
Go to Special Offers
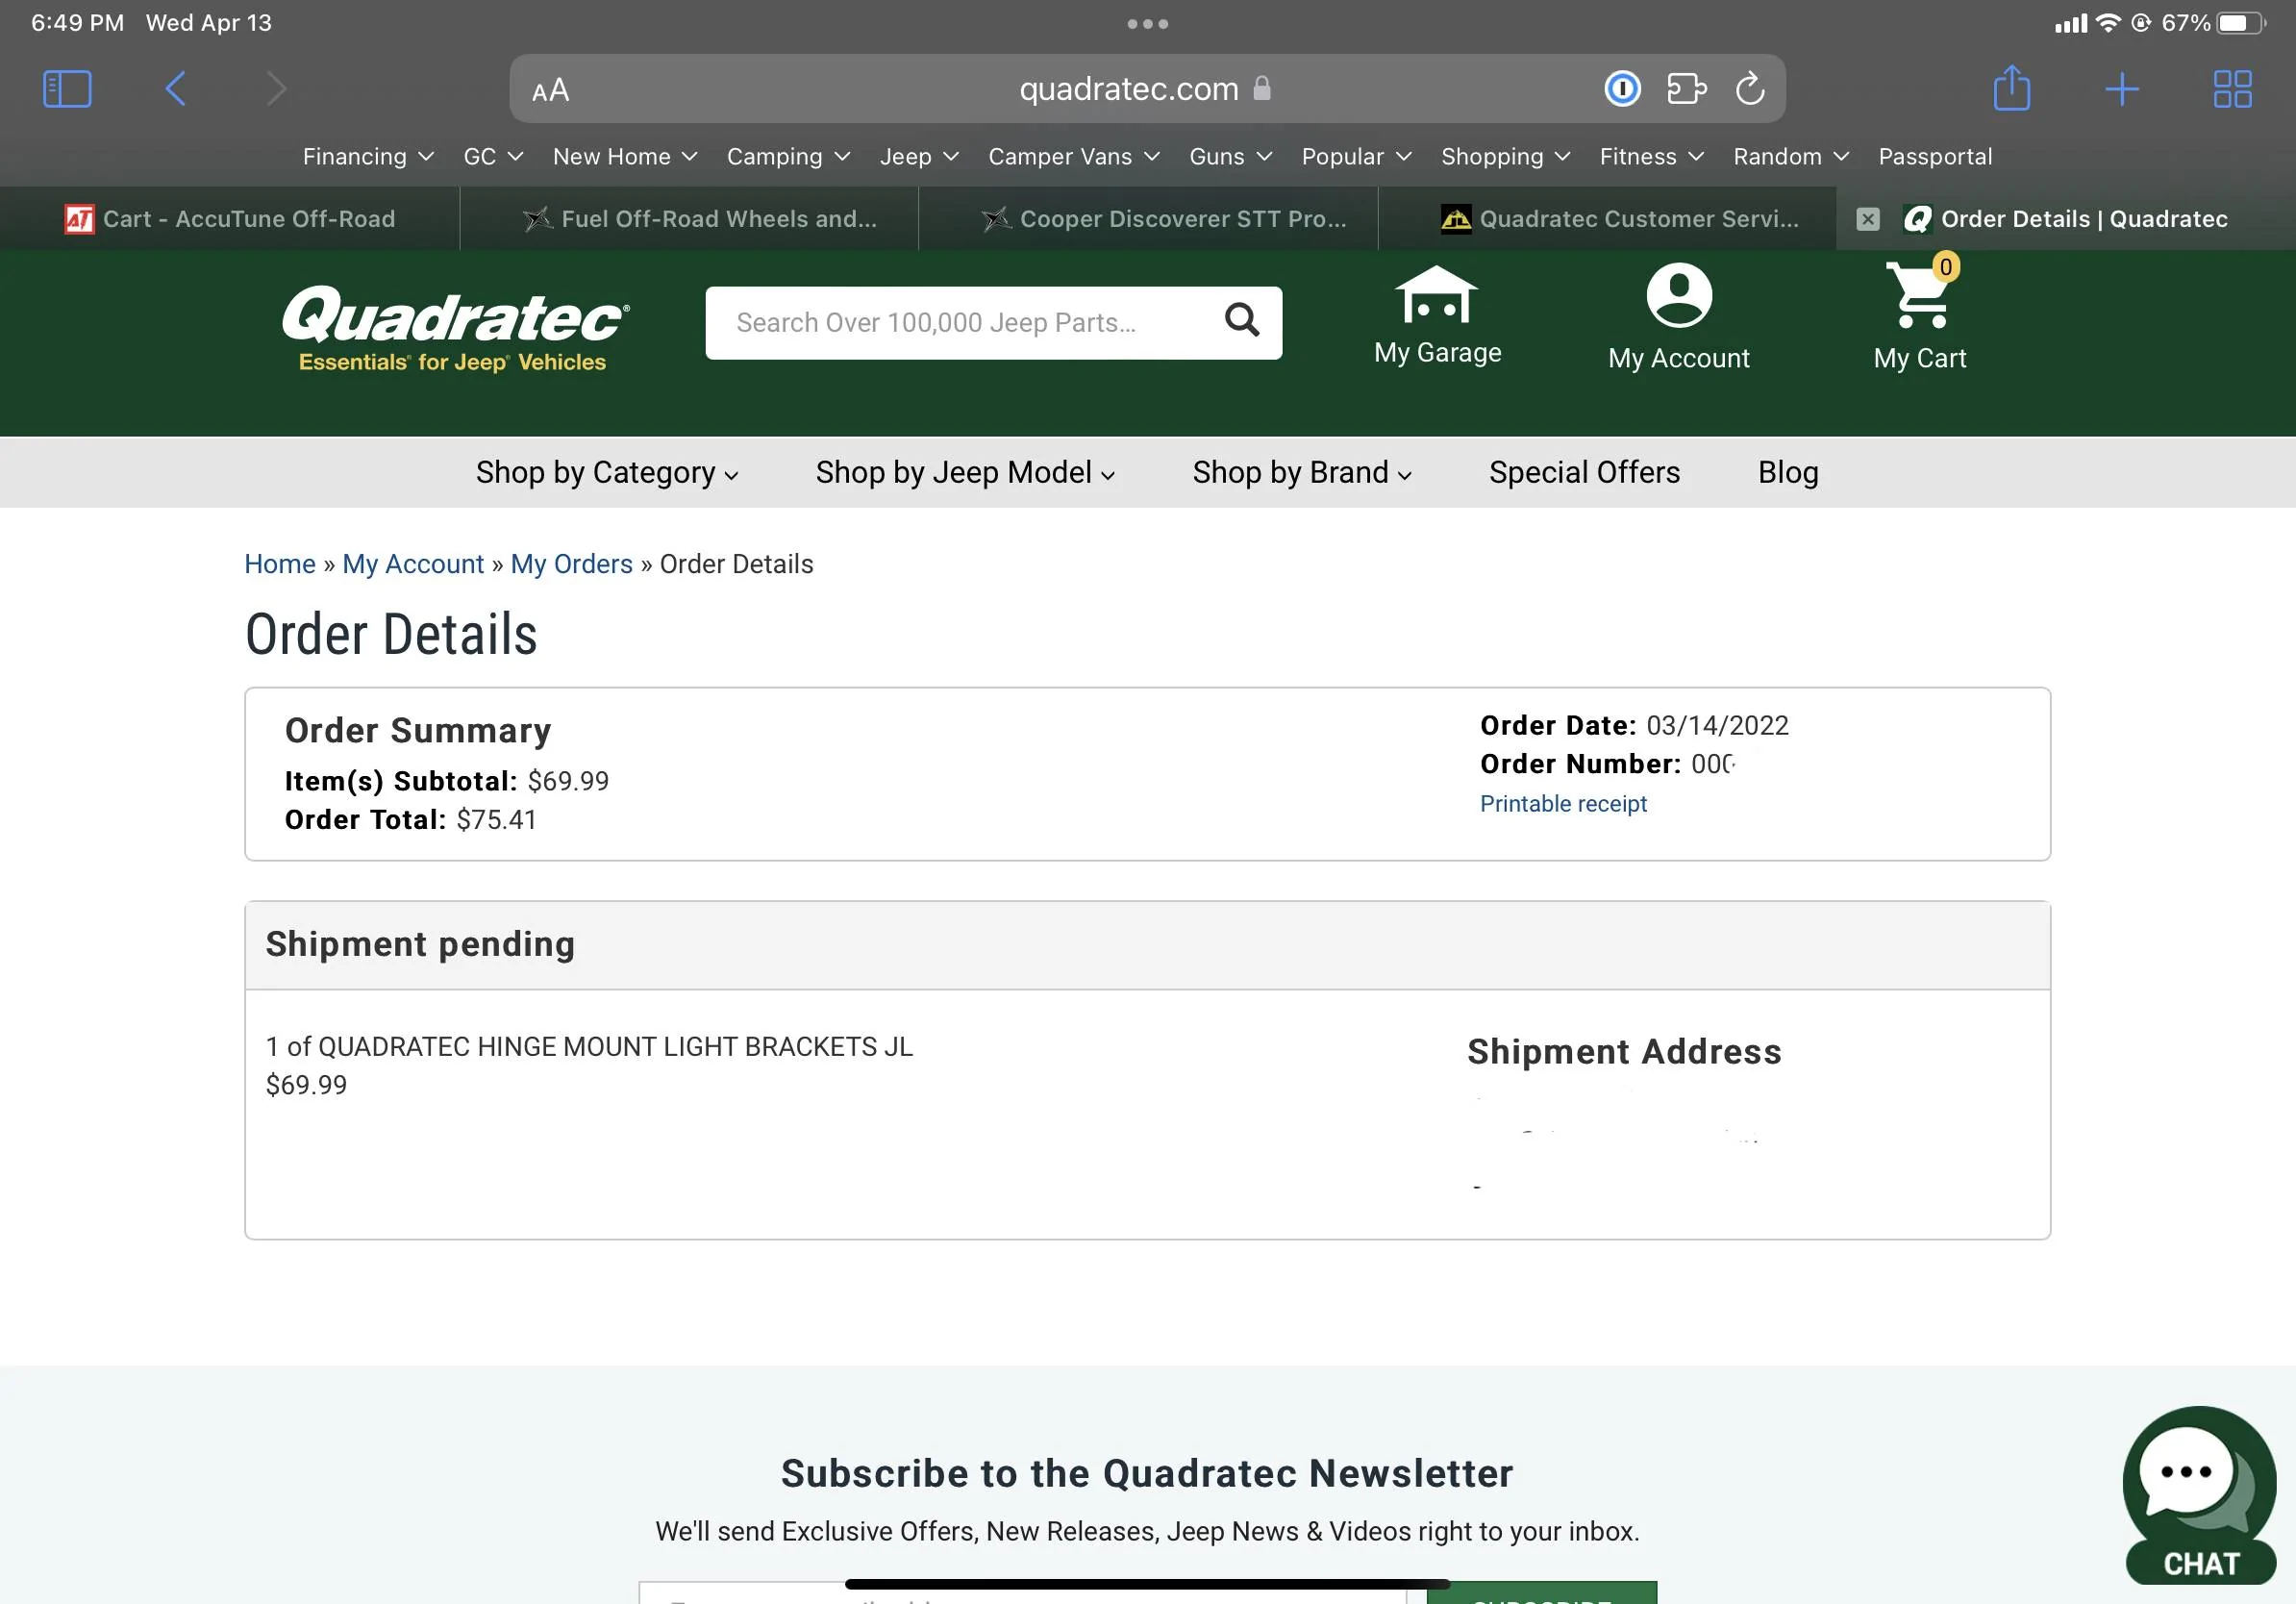coord(1584,472)
